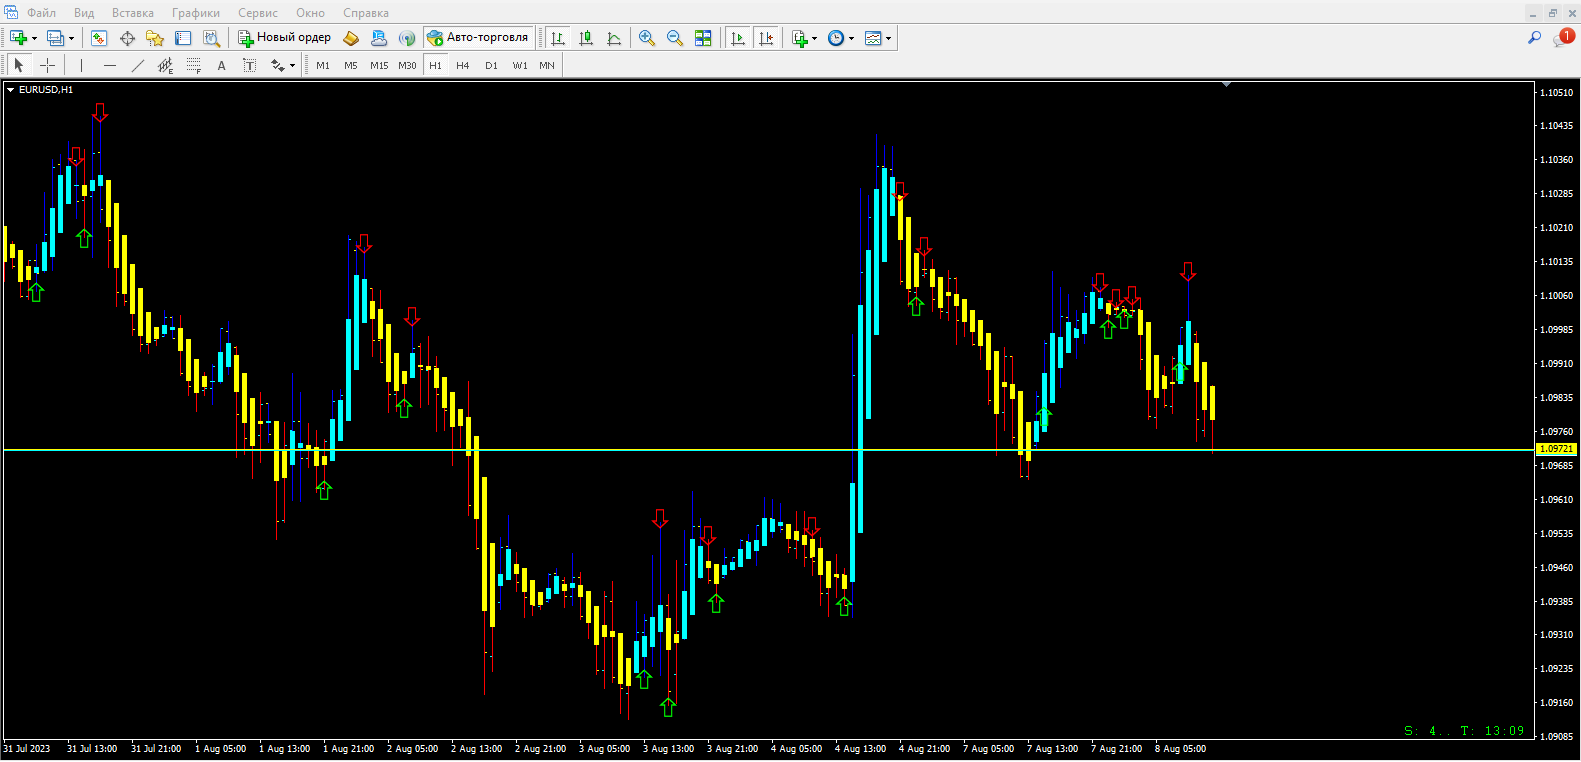Toggle Авто-торговля auto trading

coord(478,38)
